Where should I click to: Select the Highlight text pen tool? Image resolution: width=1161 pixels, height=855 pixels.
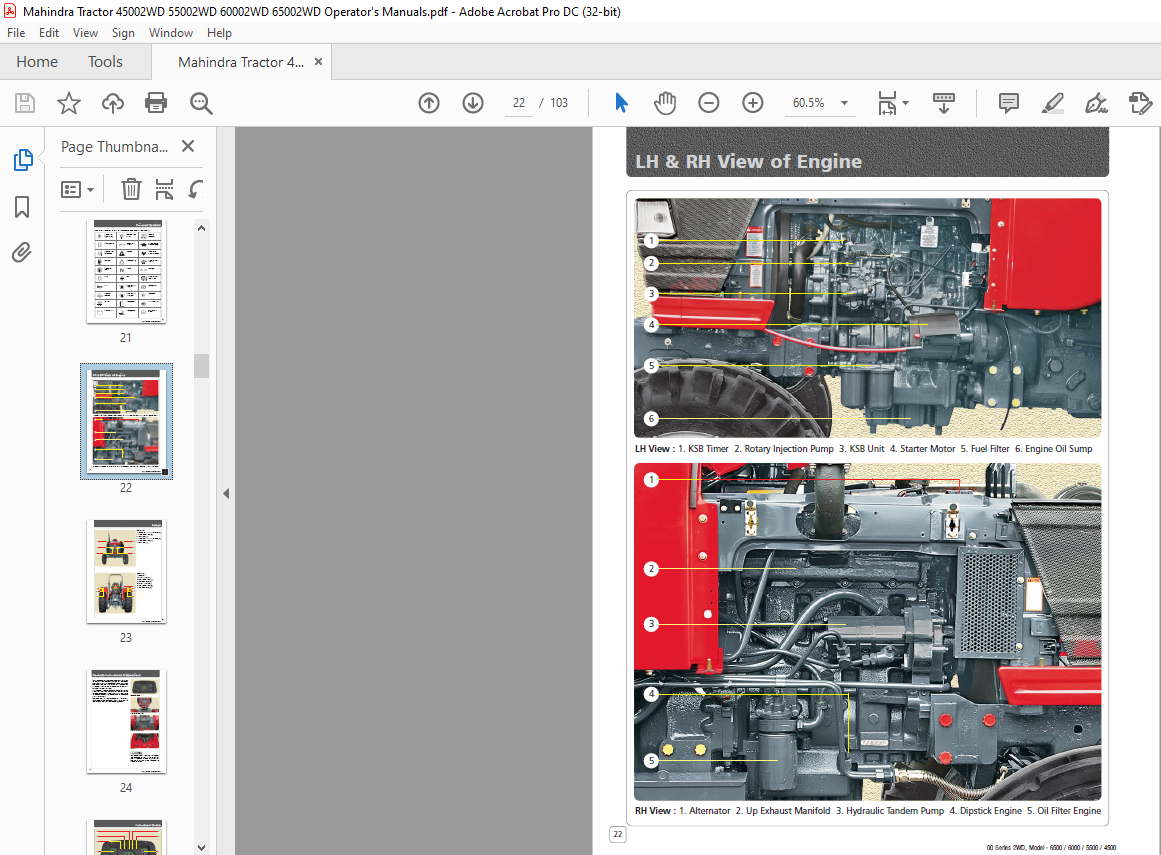(1052, 103)
